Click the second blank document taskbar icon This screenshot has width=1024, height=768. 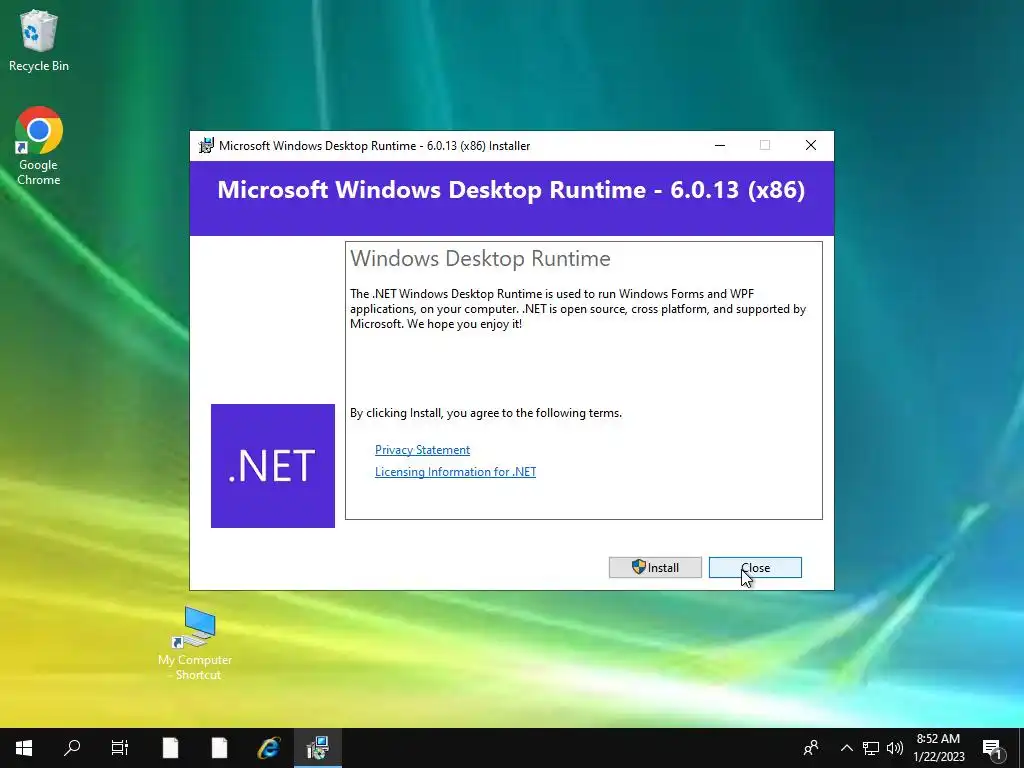[x=219, y=748]
